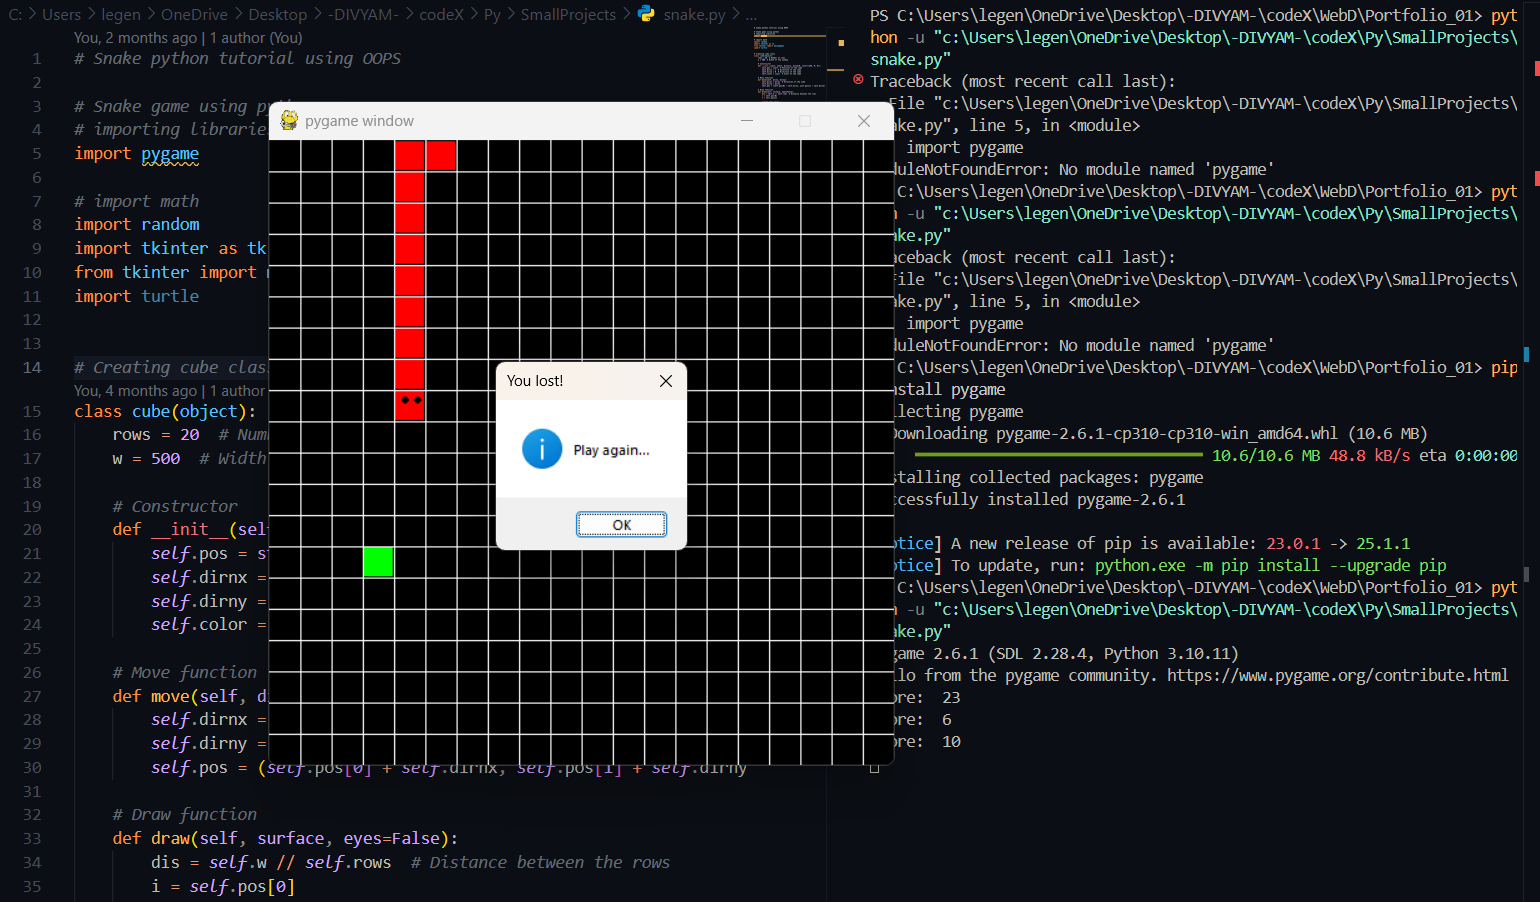Screen dimensions: 1540x902
Task: Click the blue info icon in the dialog
Action: (542, 449)
